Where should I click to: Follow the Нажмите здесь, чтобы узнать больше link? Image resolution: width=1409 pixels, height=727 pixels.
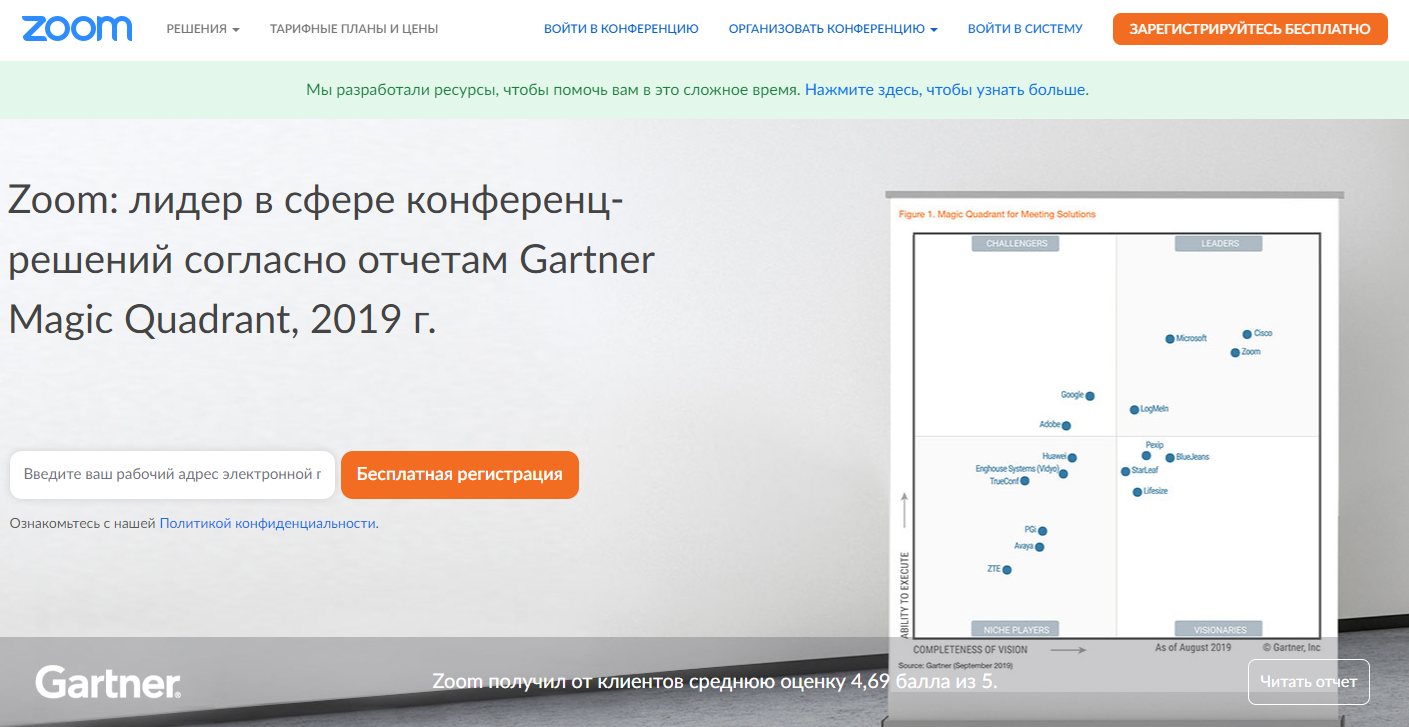click(946, 90)
